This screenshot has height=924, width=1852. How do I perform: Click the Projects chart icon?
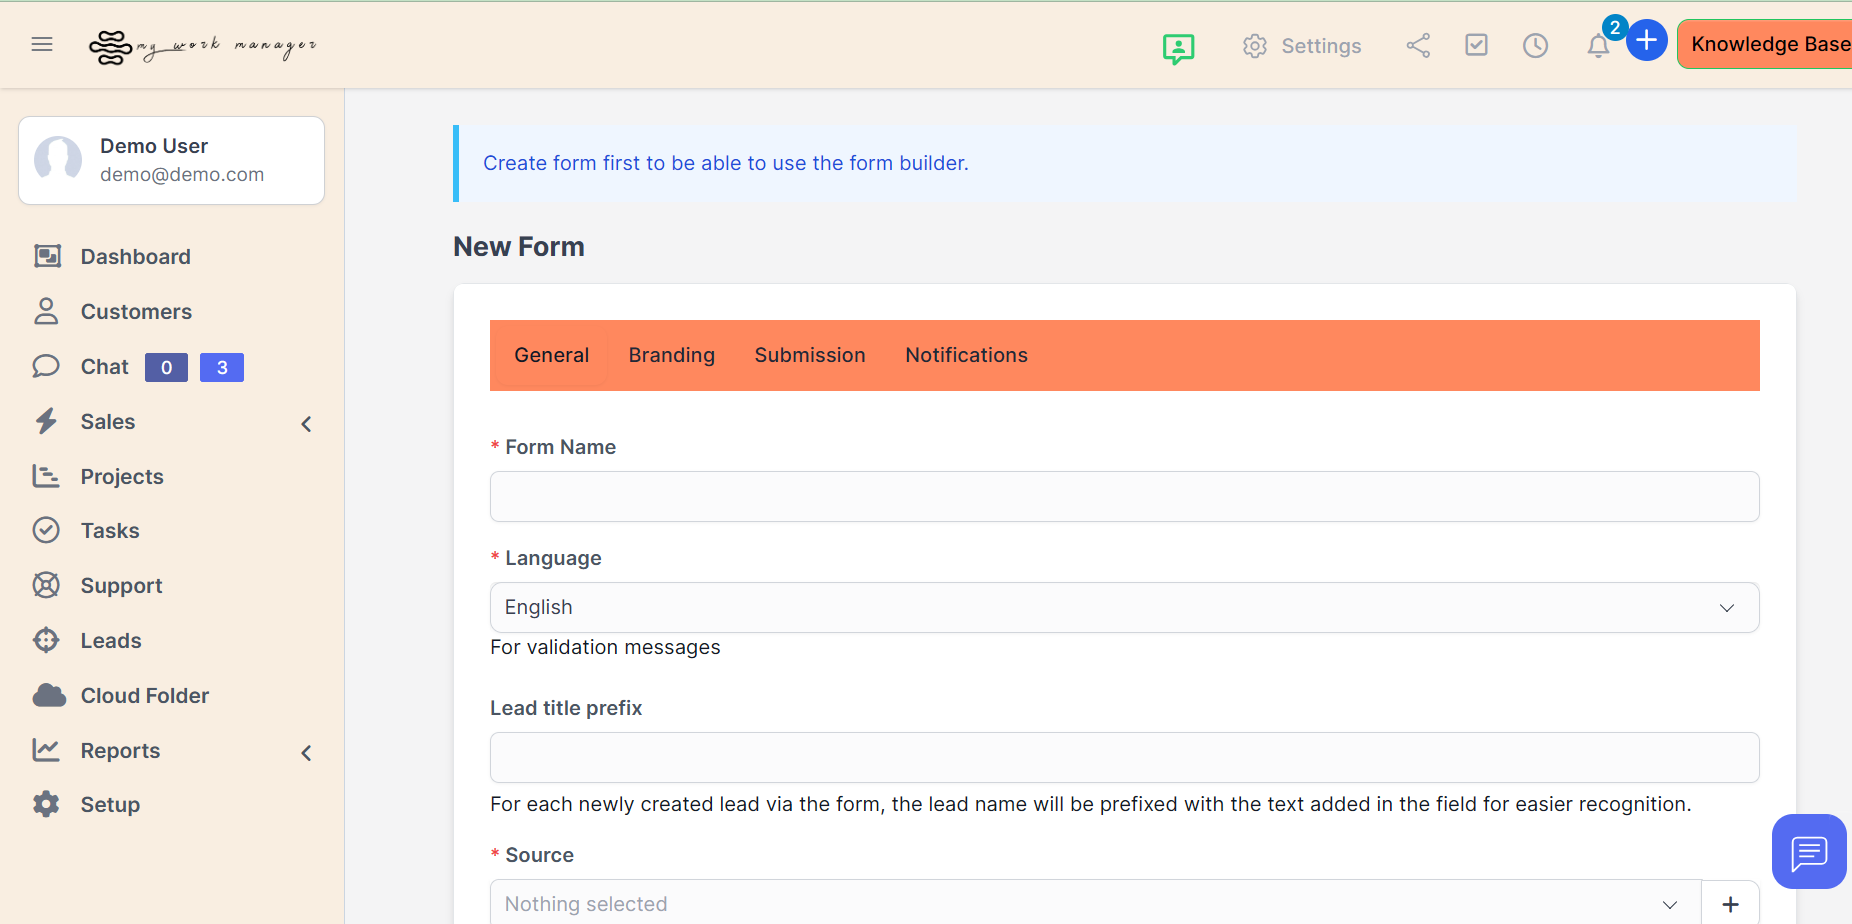click(x=46, y=476)
